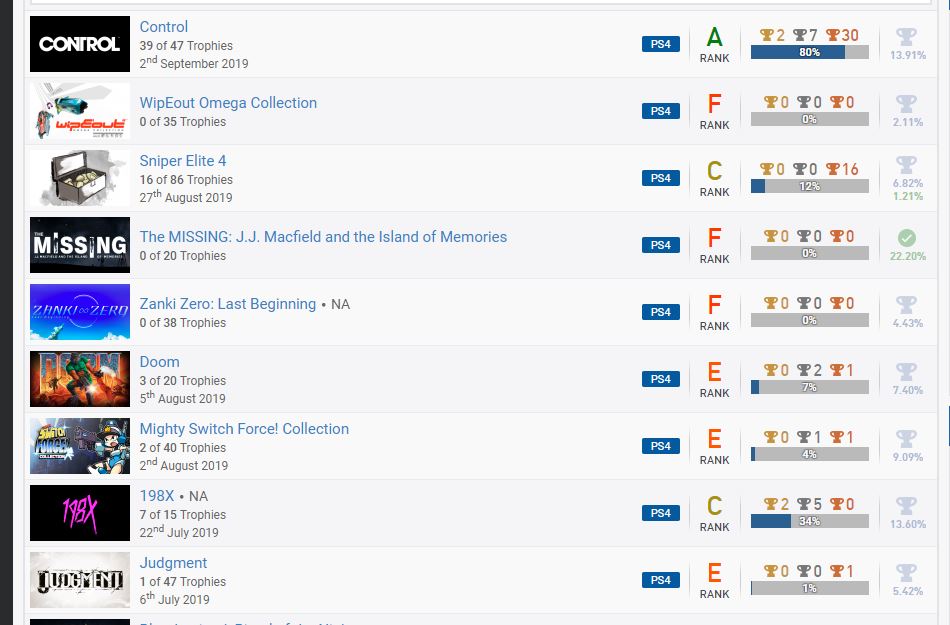The width and height of the screenshot is (950, 625).
Task: Click the platinum trophy icon for Sniper Elite 4
Action: 906,165
